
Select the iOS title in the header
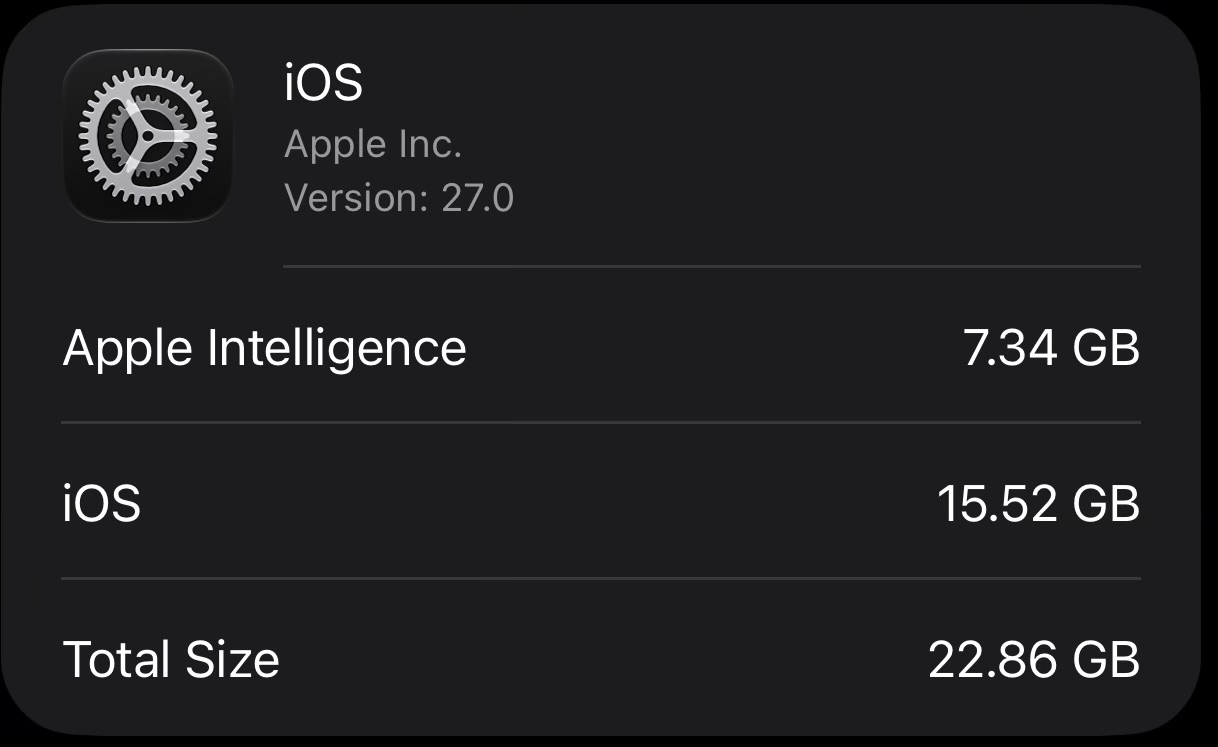pos(323,82)
